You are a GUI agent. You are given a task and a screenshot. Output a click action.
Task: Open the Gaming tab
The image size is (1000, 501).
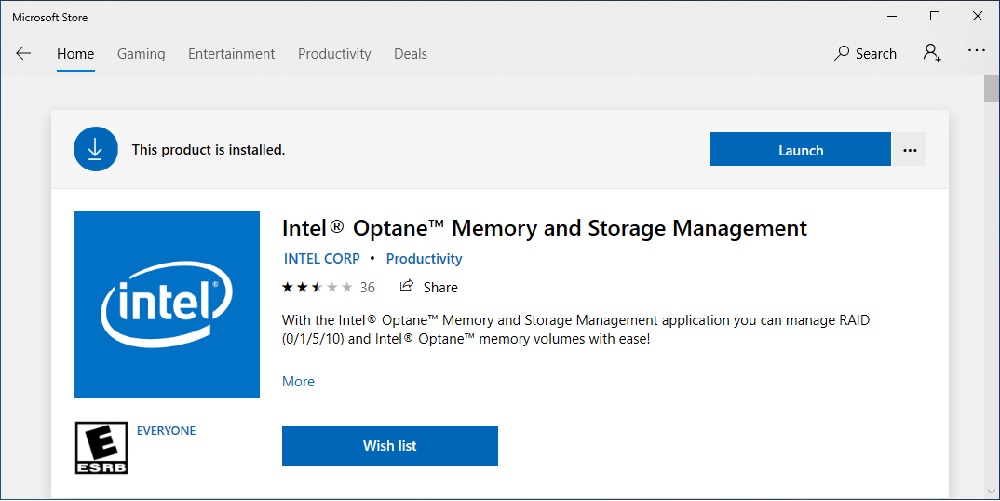coord(141,54)
